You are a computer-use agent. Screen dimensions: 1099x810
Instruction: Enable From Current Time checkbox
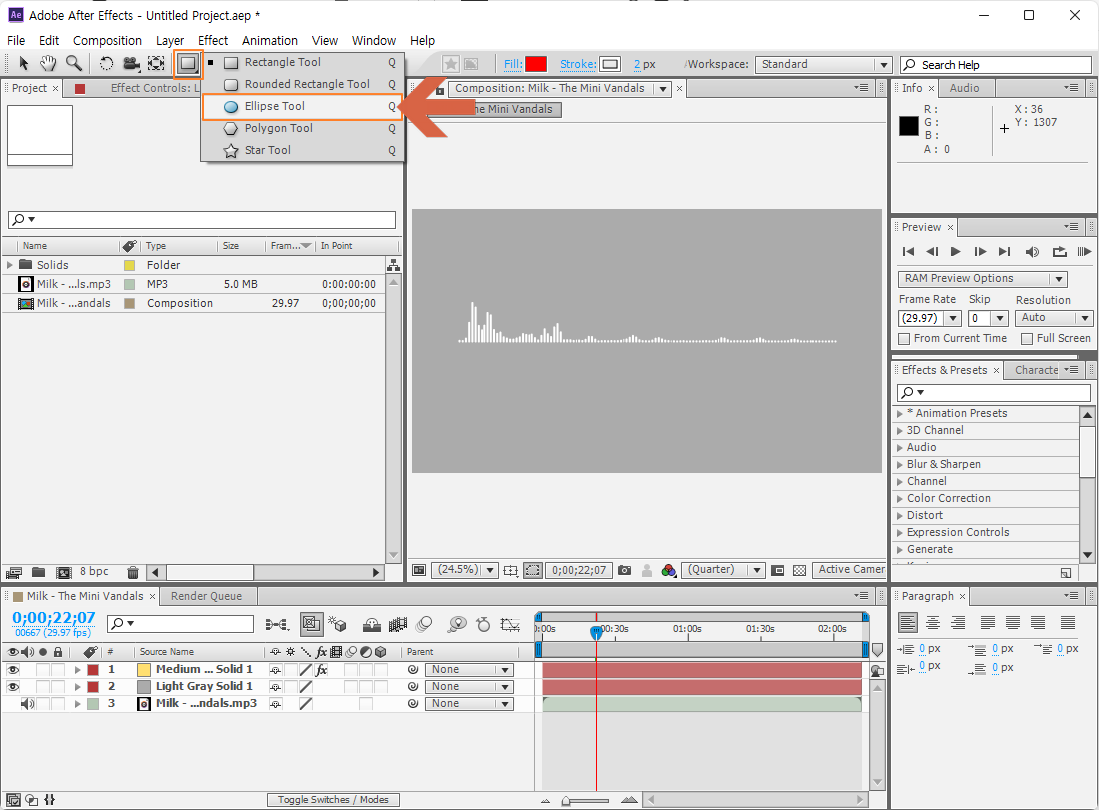[x=905, y=339]
